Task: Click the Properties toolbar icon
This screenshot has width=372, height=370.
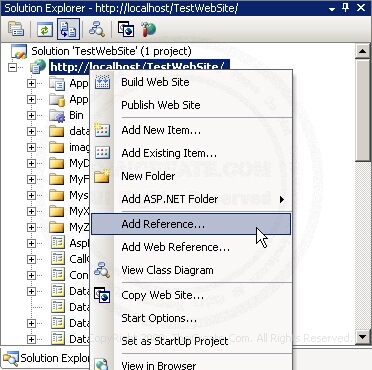Action: 16,29
